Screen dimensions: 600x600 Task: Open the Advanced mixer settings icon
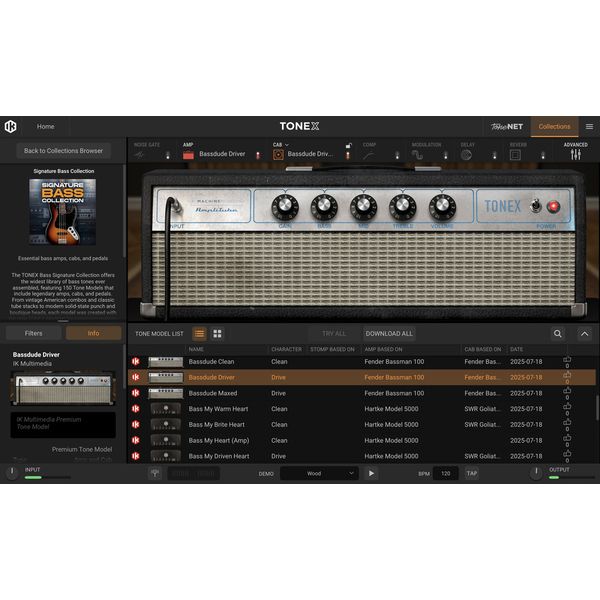point(575,154)
